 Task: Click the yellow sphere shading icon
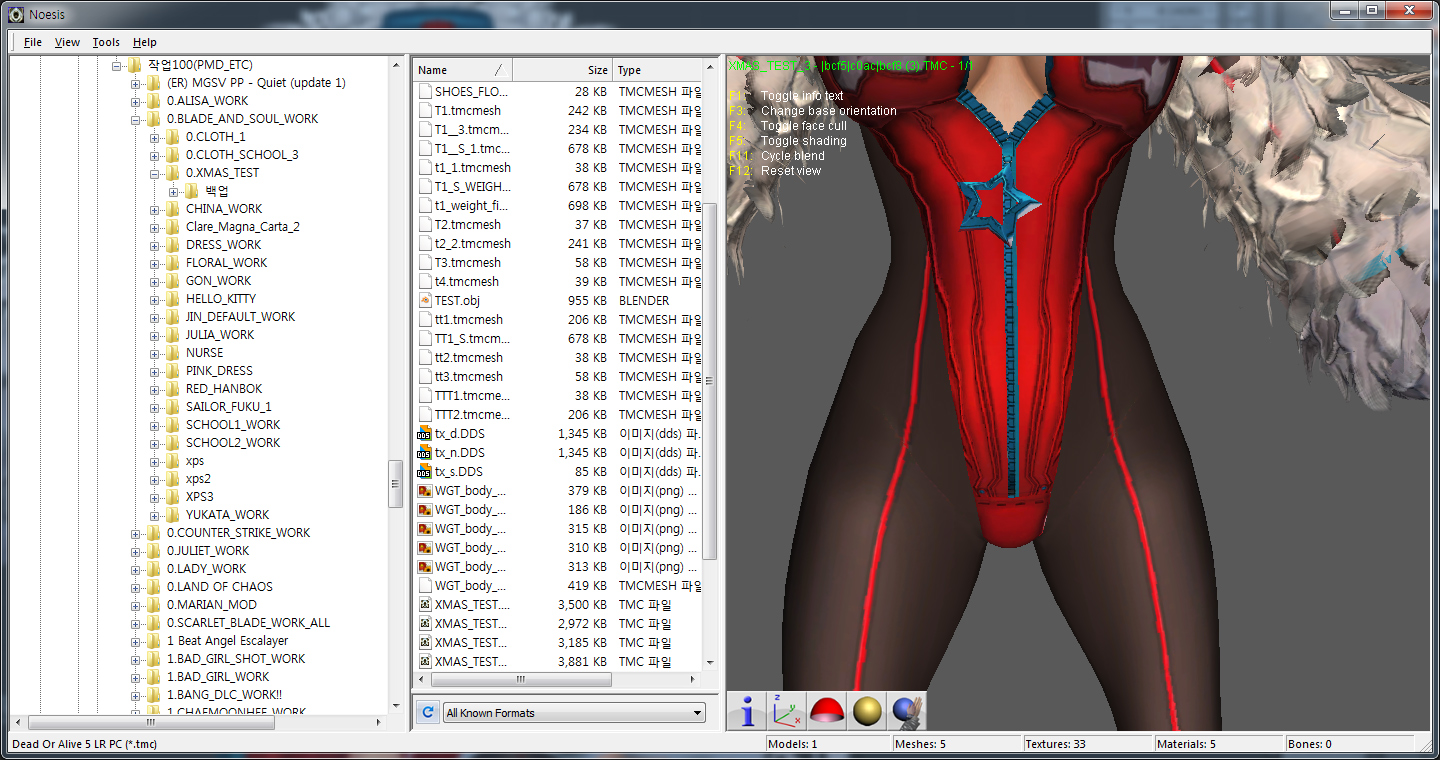click(x=867, y=711)
